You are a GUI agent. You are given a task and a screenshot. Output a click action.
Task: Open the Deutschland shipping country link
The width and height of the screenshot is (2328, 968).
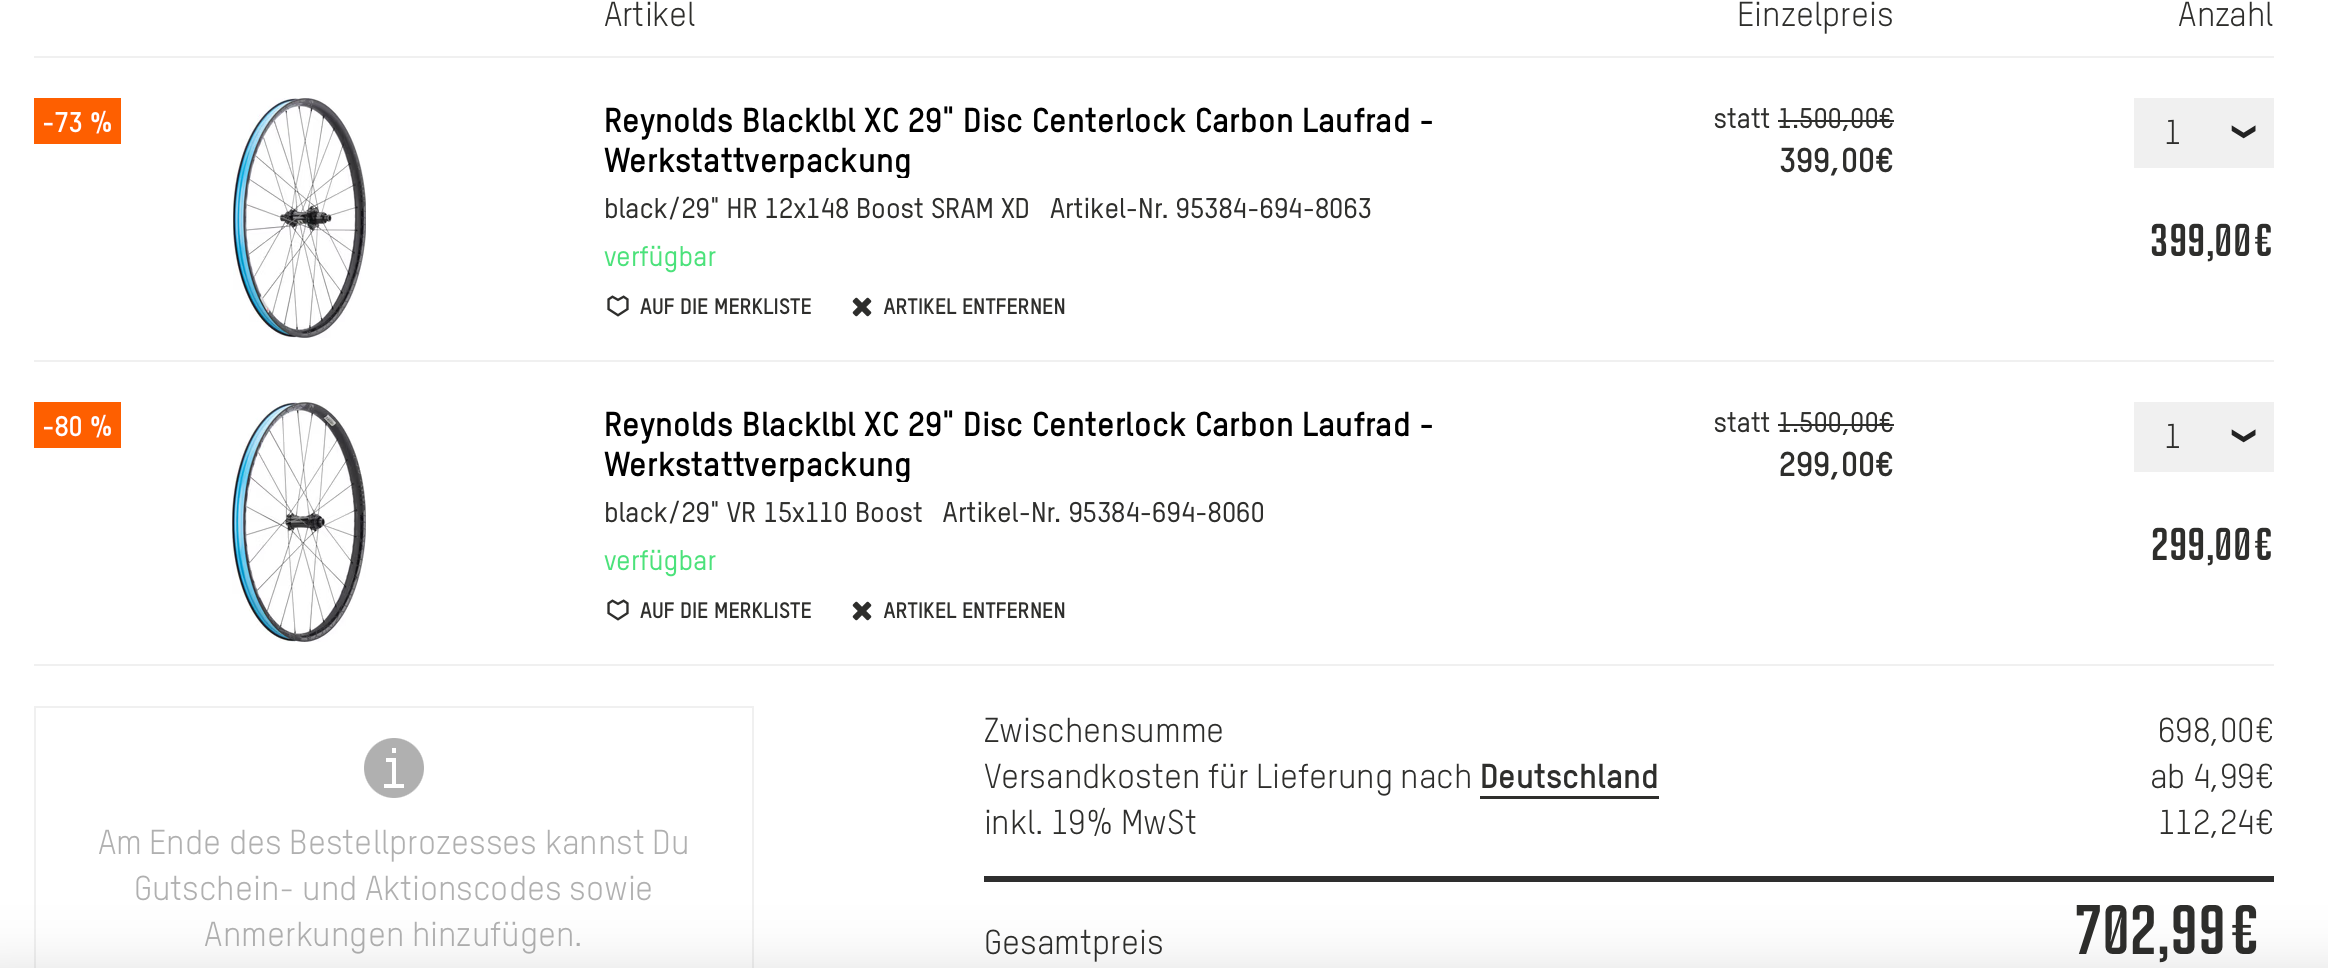pyautogui.click(x=1568, y=777)
